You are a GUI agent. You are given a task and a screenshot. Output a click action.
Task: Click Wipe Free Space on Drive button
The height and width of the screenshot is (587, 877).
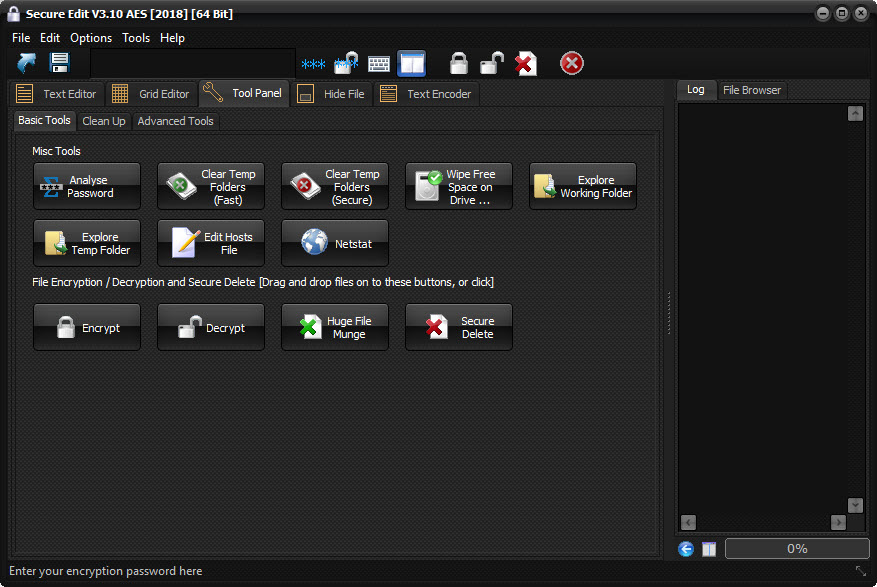[x=459, y=186]
